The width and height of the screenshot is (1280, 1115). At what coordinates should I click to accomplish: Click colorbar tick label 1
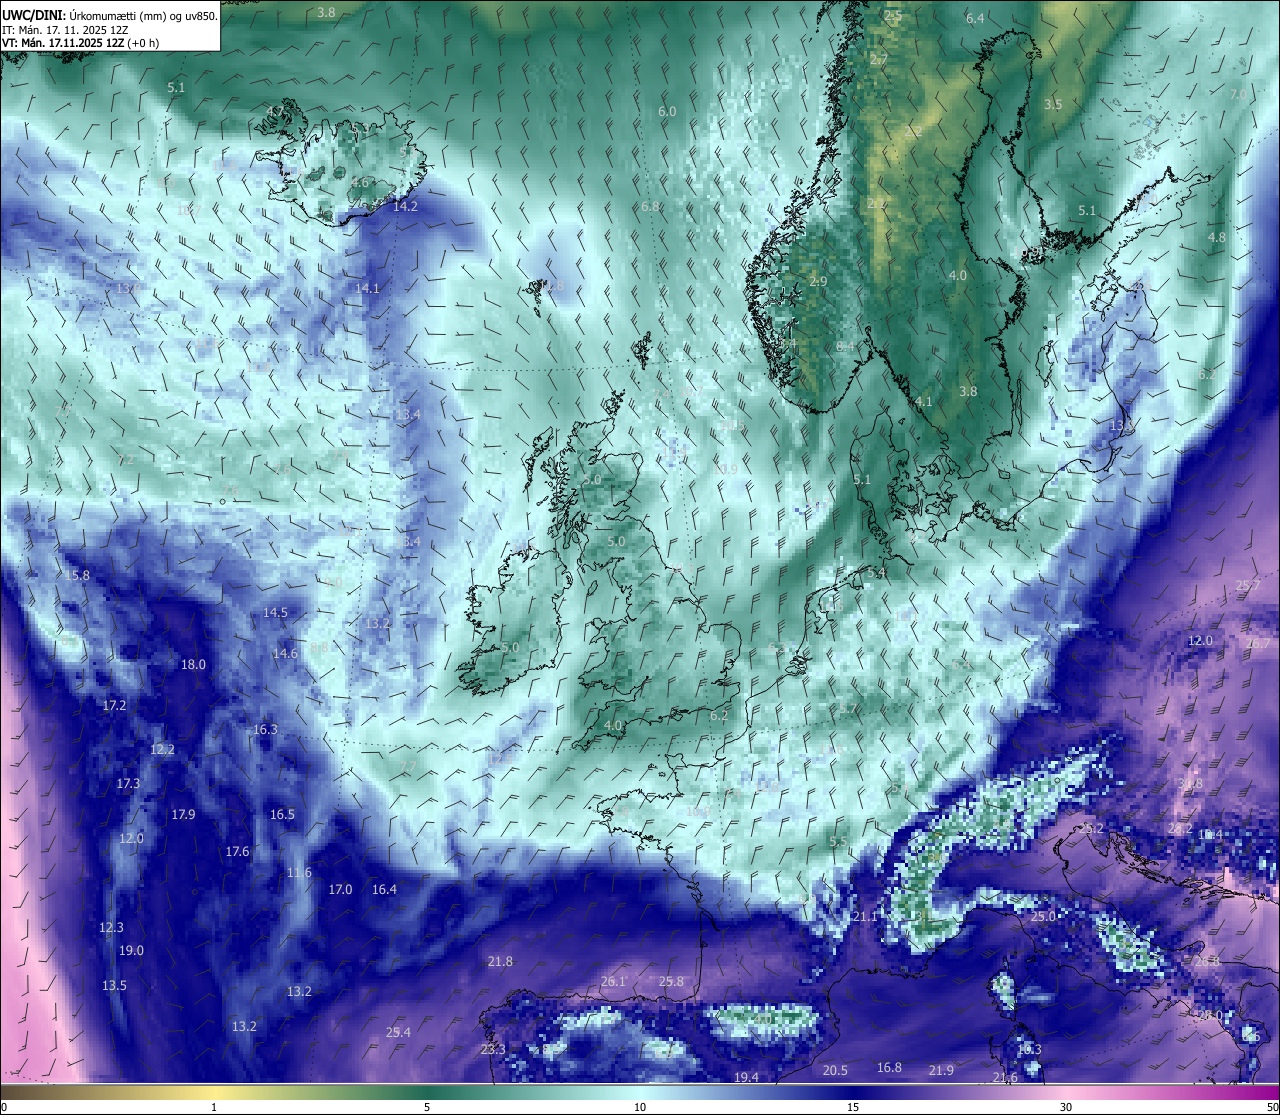(x=214, y=1107)
